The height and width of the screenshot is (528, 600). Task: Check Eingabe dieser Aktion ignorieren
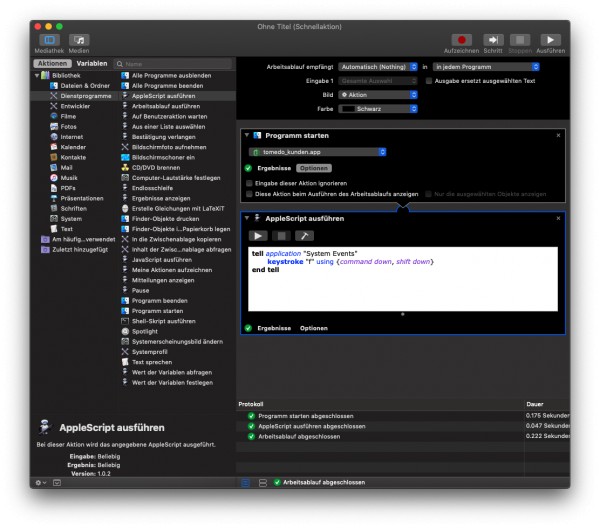[x=249, y=183]
